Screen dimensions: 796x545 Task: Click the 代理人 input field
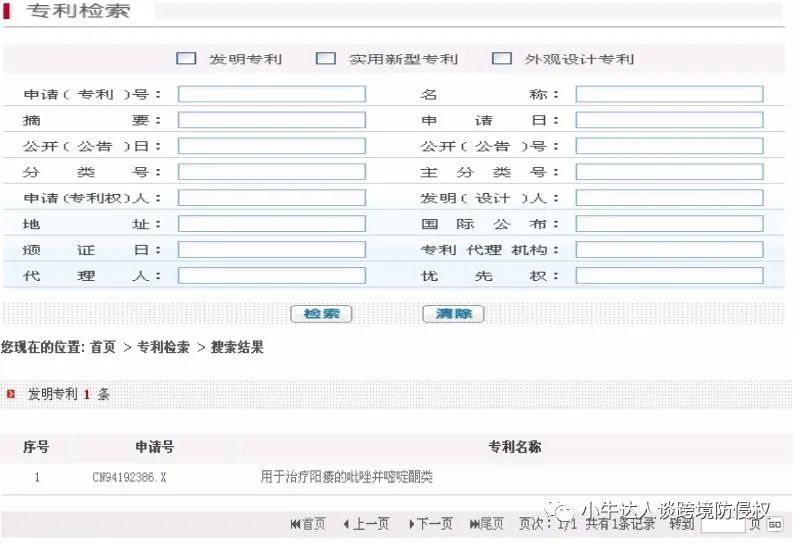[x=272, y=276]
